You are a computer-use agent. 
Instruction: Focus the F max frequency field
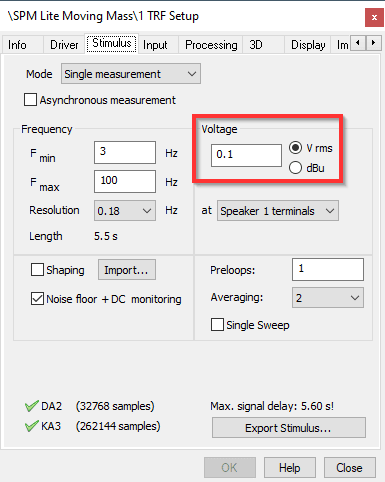[125, 181]
